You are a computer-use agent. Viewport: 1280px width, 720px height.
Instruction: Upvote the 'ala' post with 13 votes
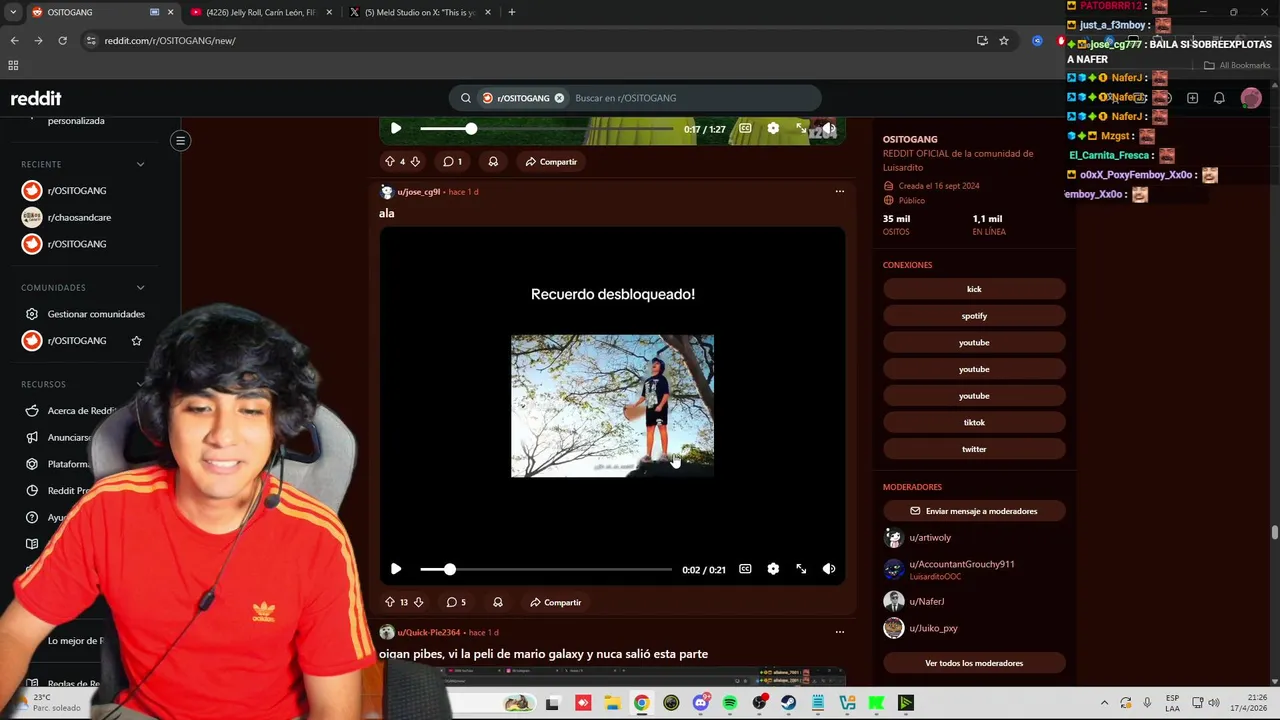[x=390, y=602]
